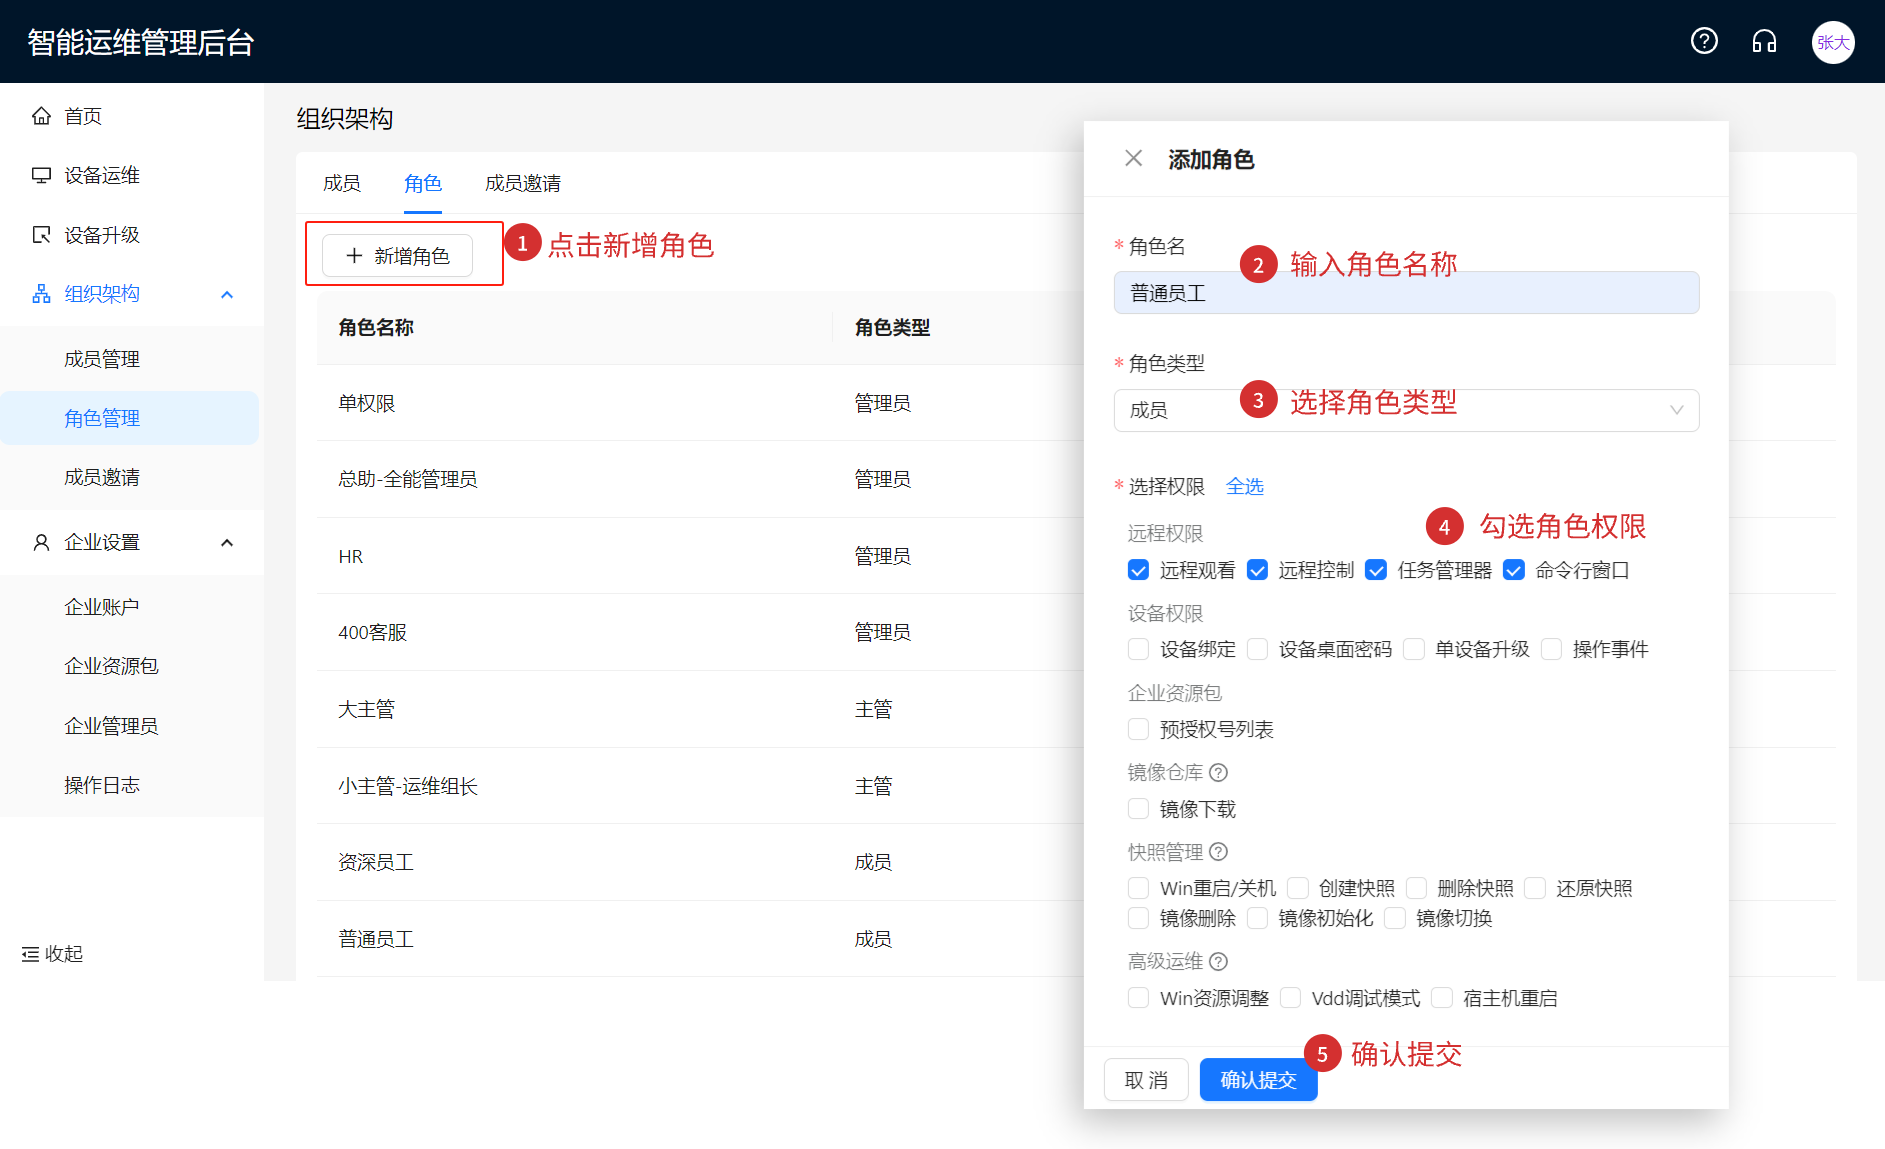This screenshot has width=1885, height=1149.
Task: Click the 确认提交 button
Action: click(x=1258, y=1080)
